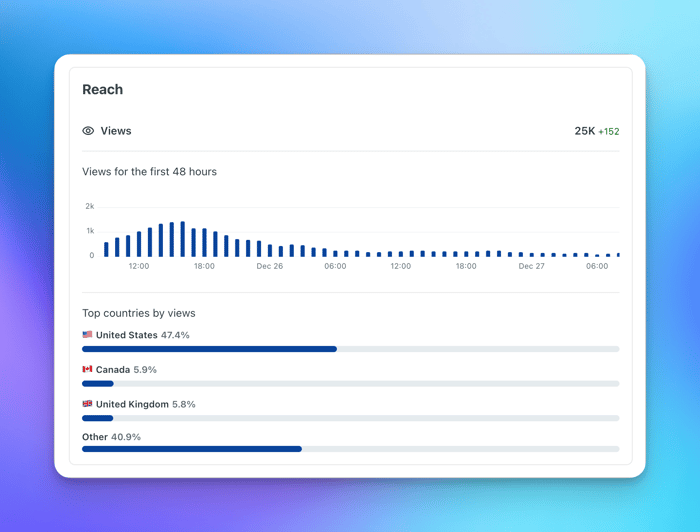Viewport: 700px width, 532px height.
Task: Click the Canada 5.9% progress bar
Action: point(350,384)
